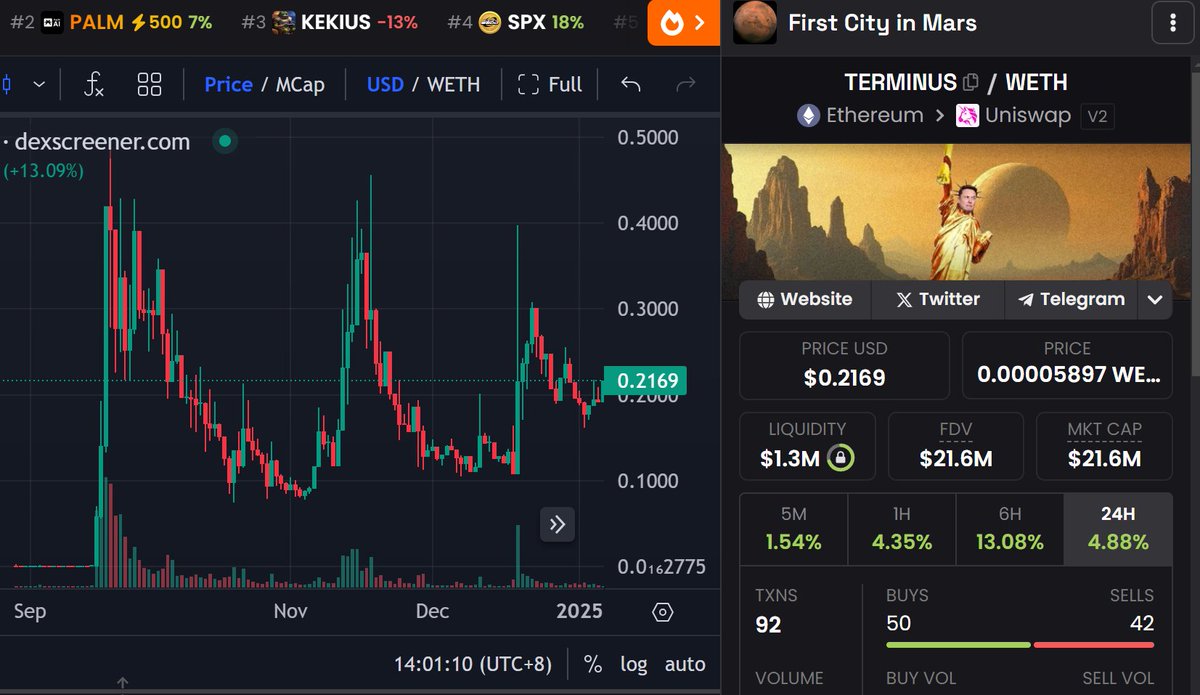Open the chart layout grid icon

pos(149,84)
